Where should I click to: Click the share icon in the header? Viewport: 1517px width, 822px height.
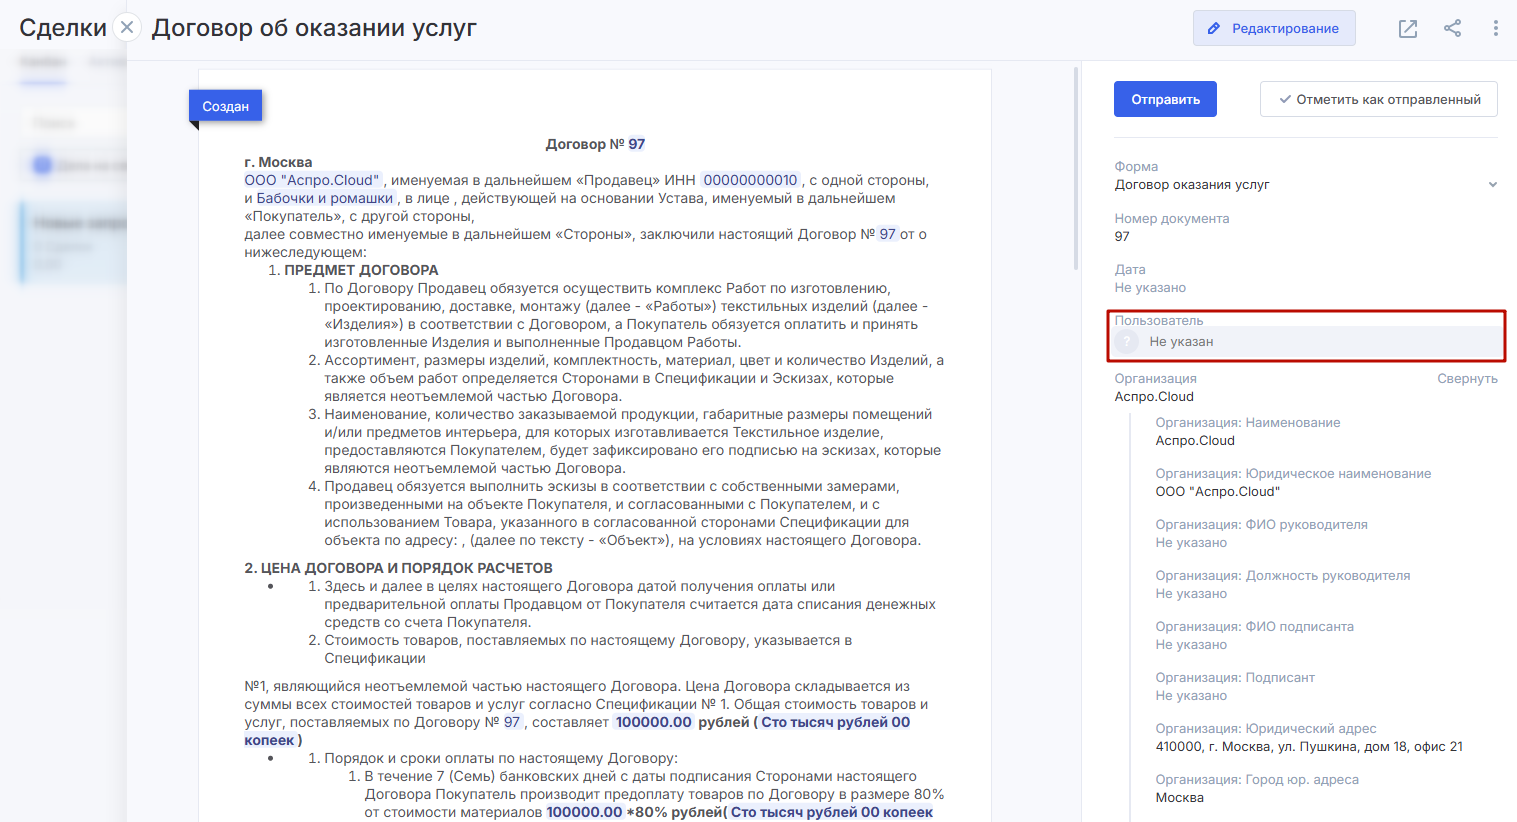pos(1452,28)
